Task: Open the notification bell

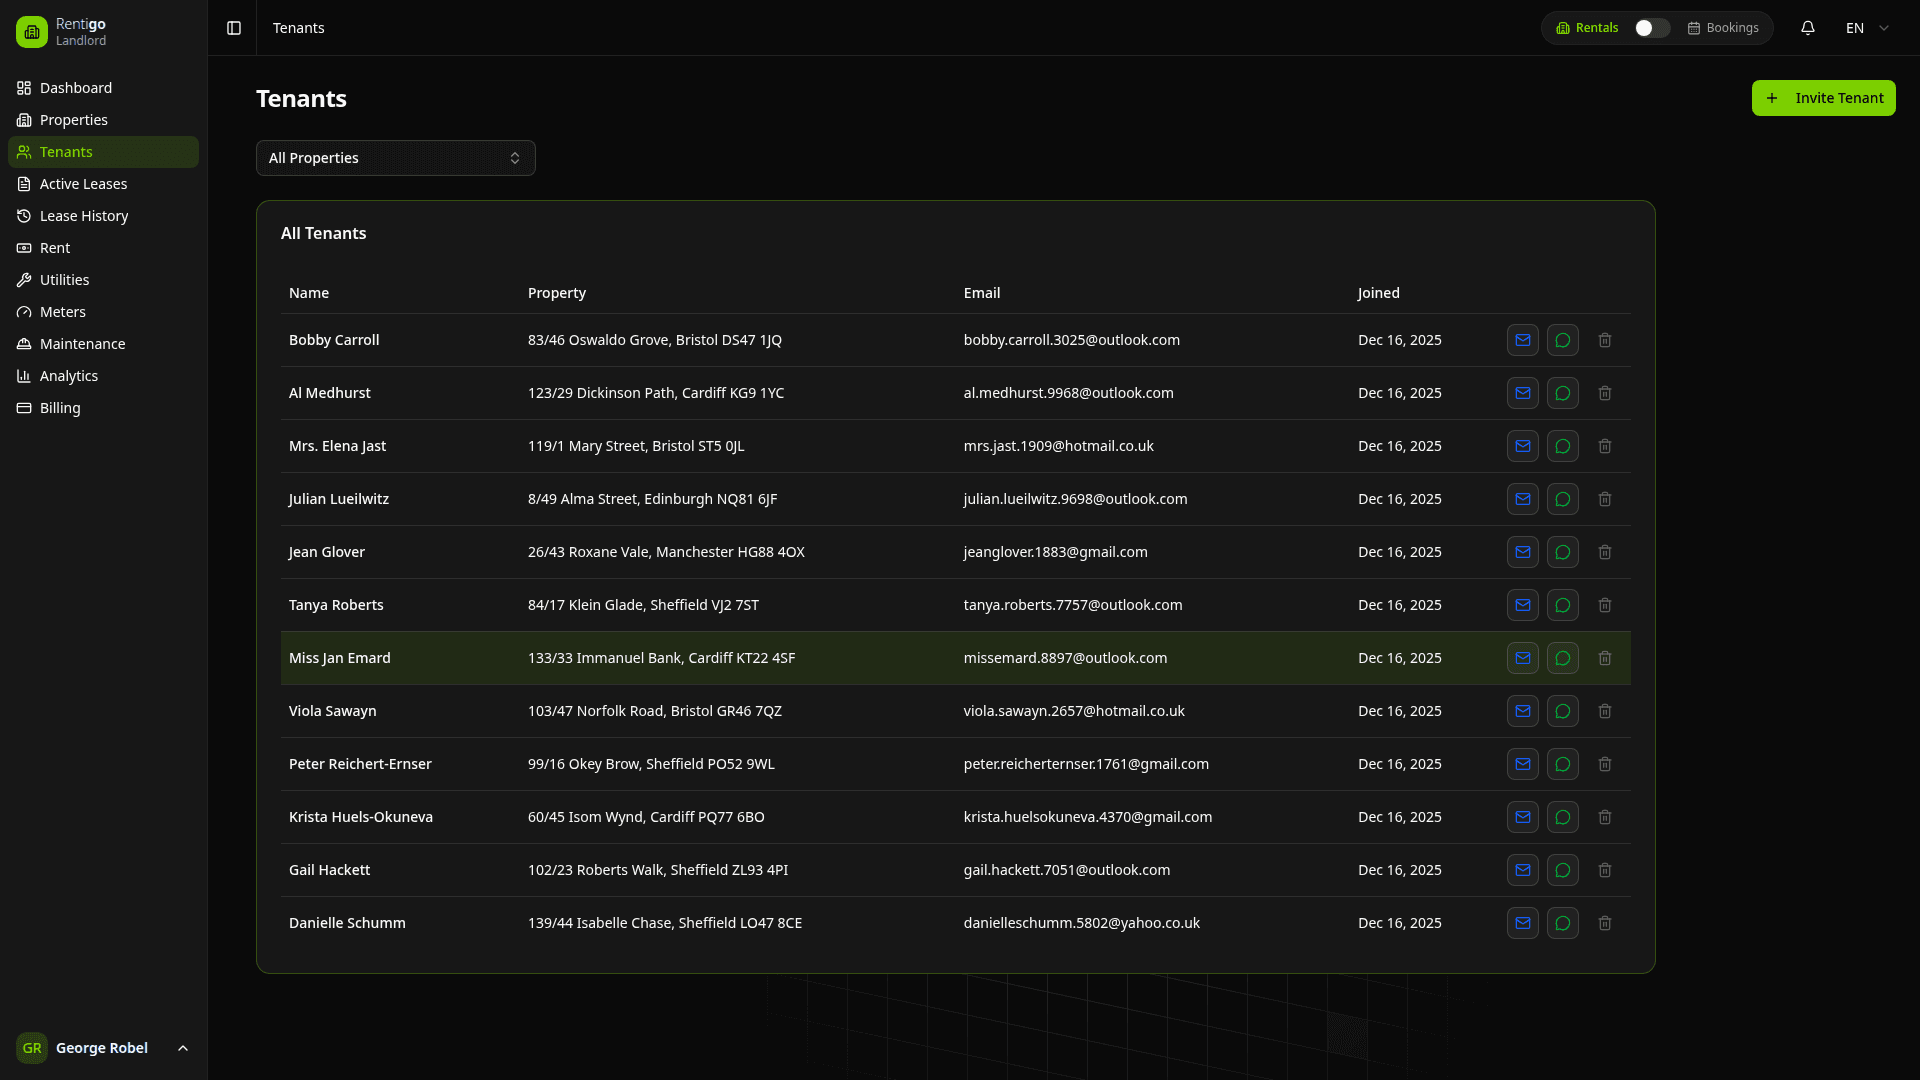Action: (x=1808, y=28)
